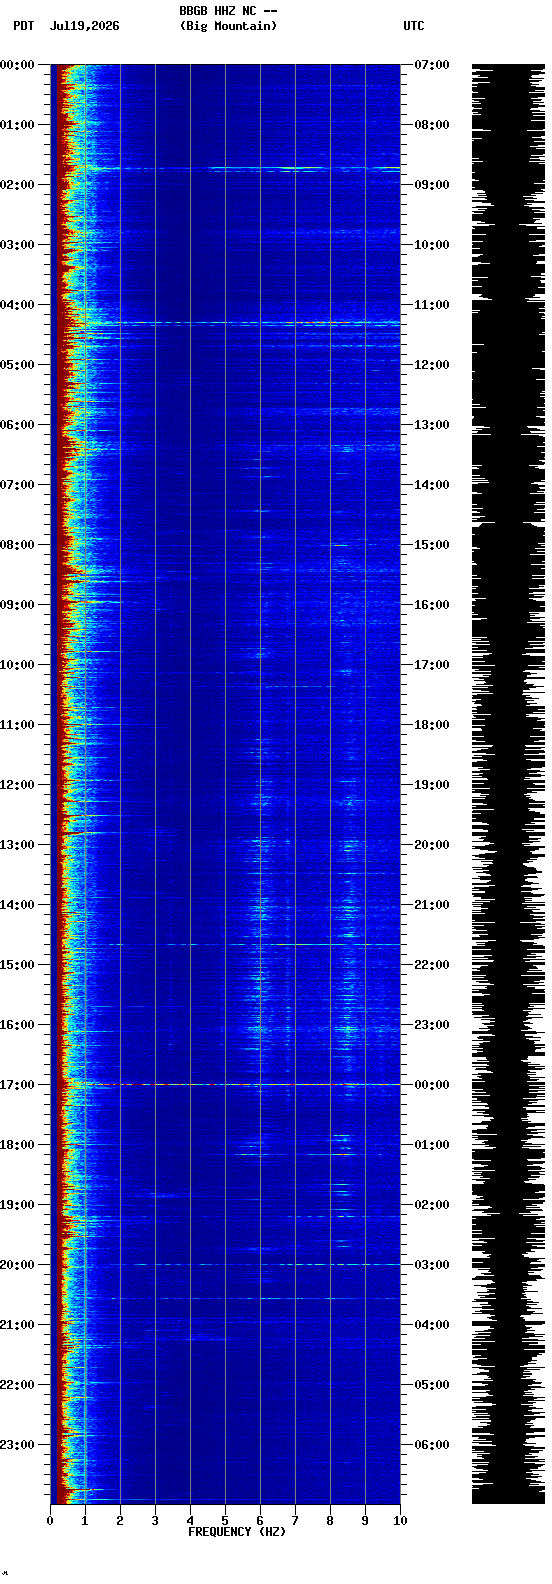Click the '10' Hz frequency axis tick label
The height and width of the screenshot is (1584, 552).
pyautogui.click(x=400, y=1521)
